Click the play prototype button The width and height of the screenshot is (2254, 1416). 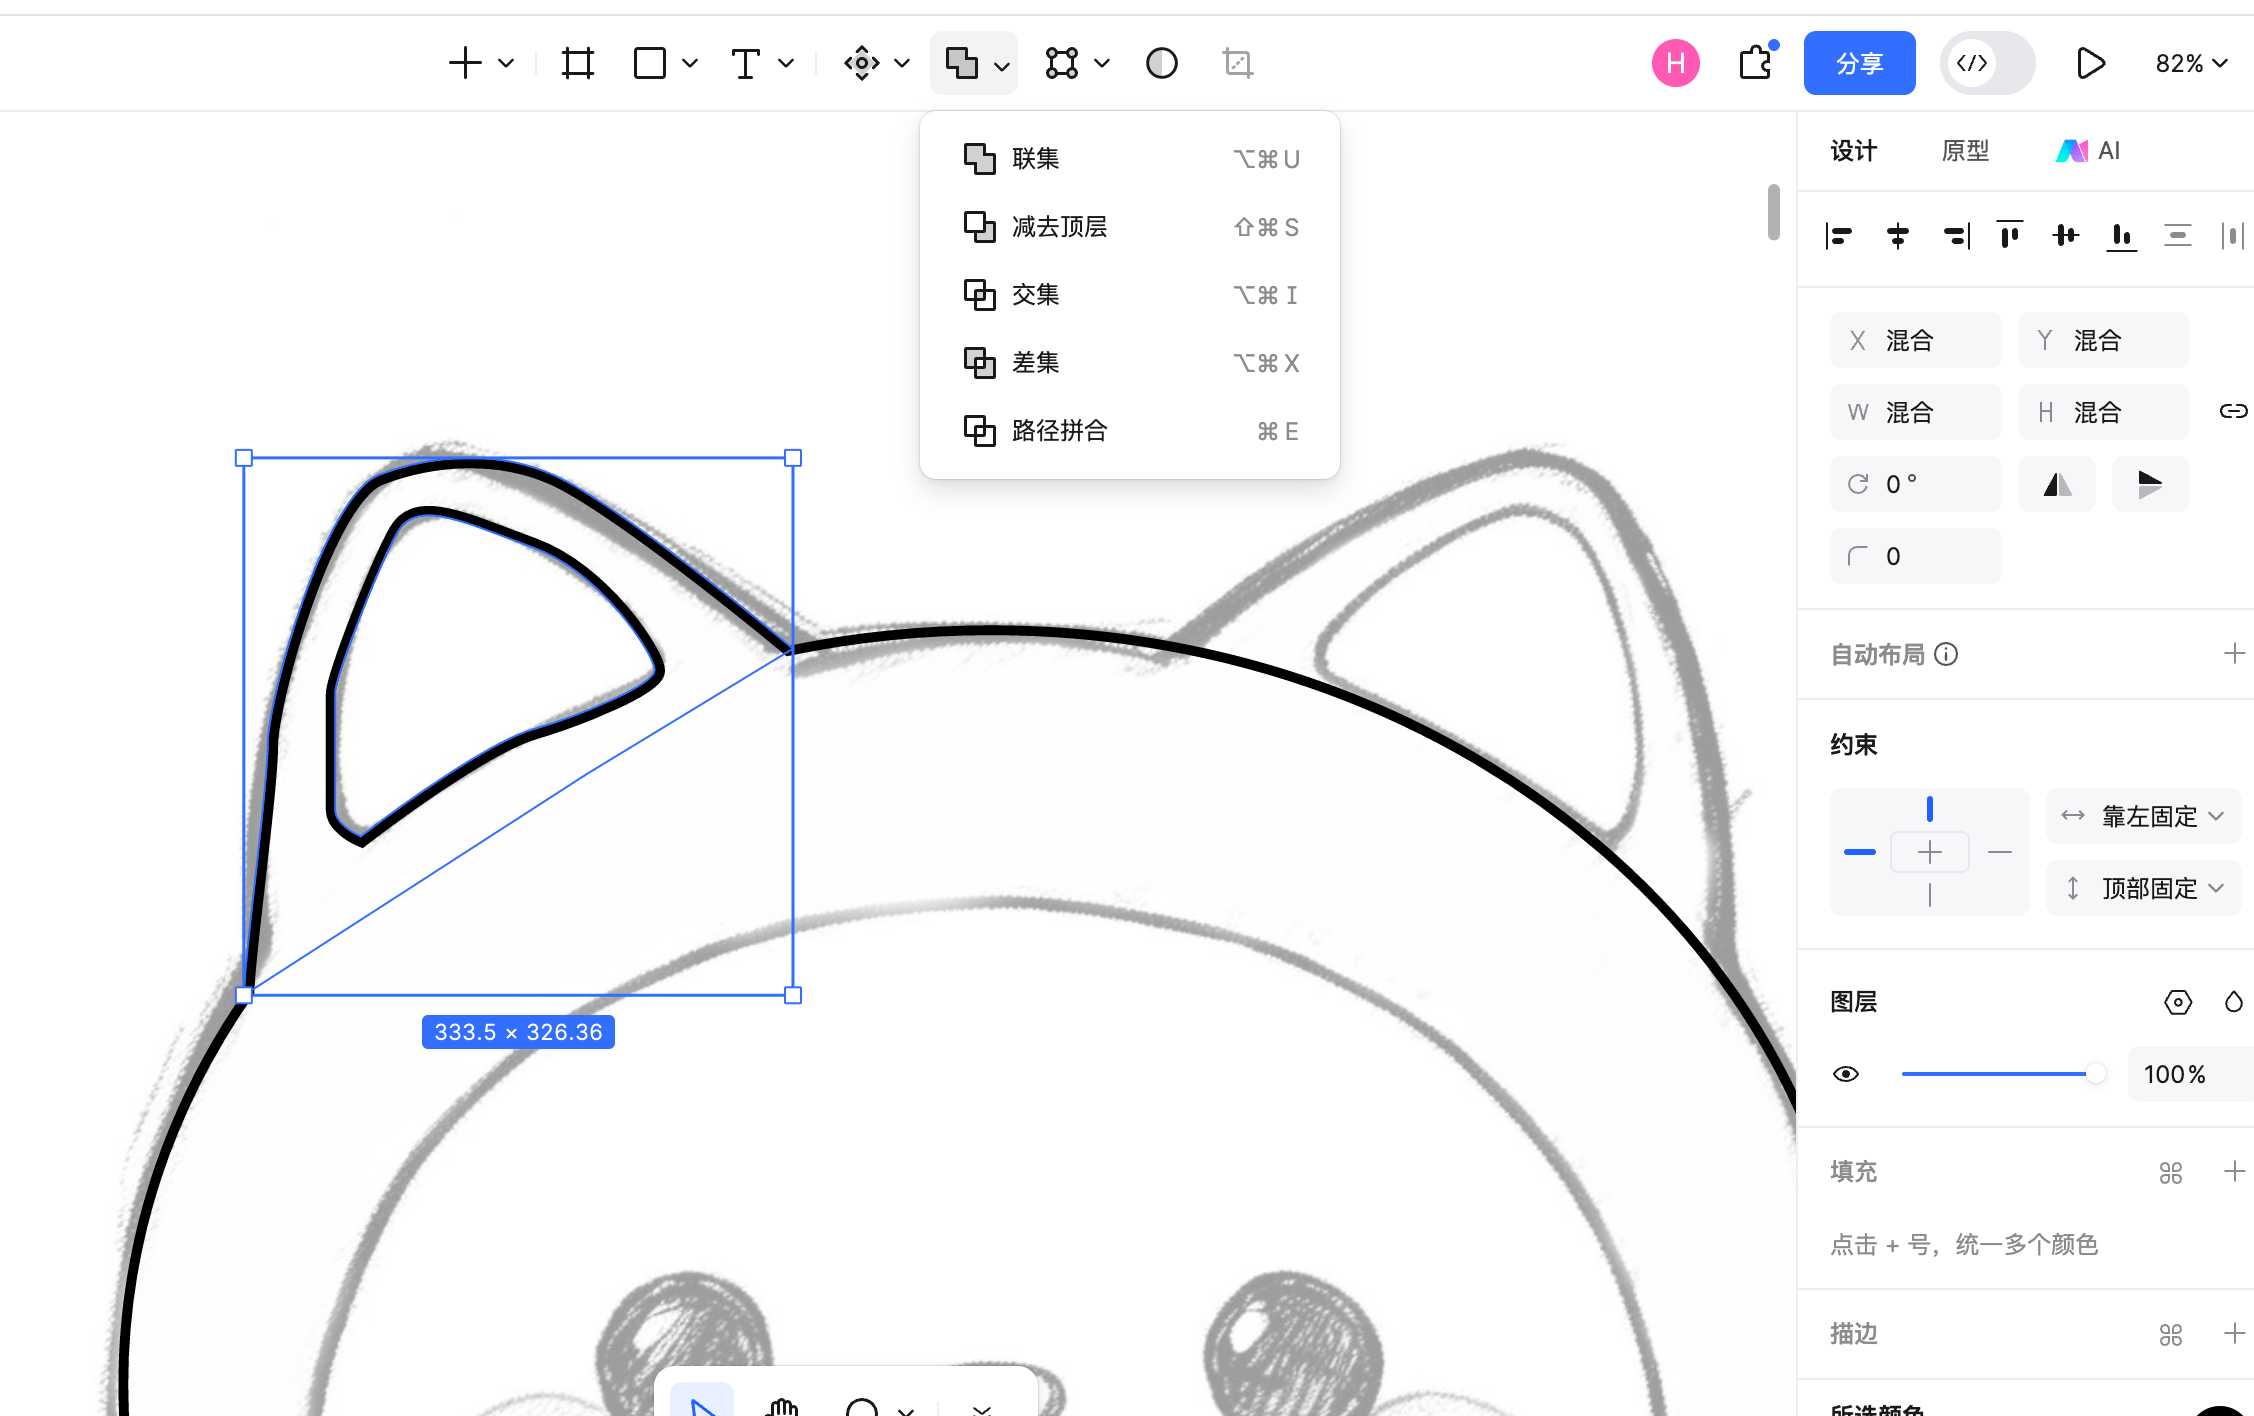click(x=2090, y=63)
